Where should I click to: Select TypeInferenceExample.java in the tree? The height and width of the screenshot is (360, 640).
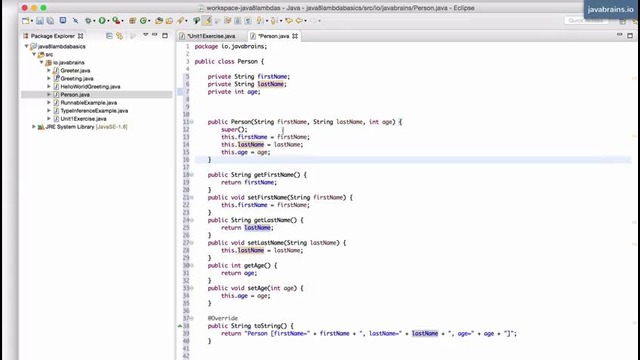(94, 111)
